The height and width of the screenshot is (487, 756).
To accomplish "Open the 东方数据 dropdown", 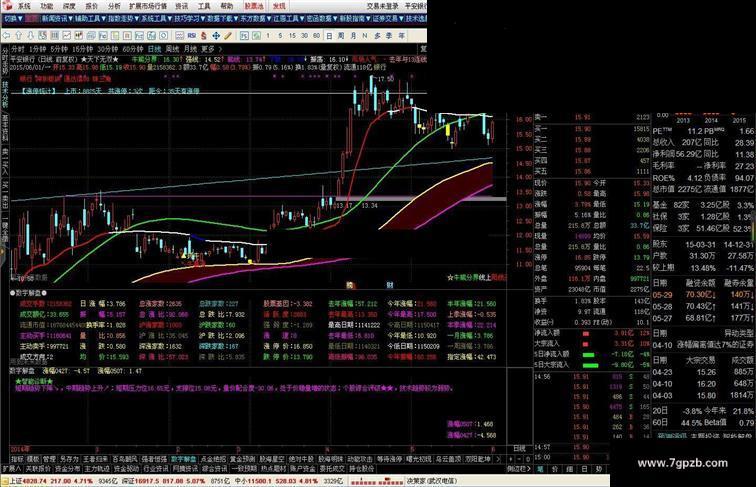I will pyautogui.click(x=256, y=19).
